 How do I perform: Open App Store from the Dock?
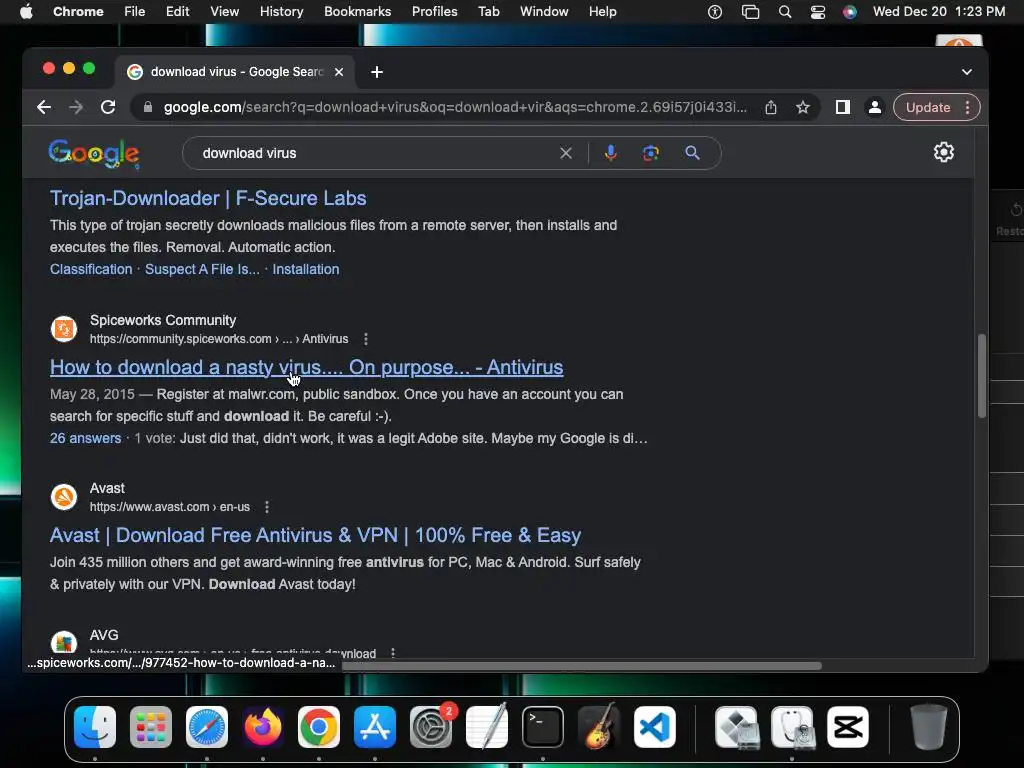coord(375,727)
